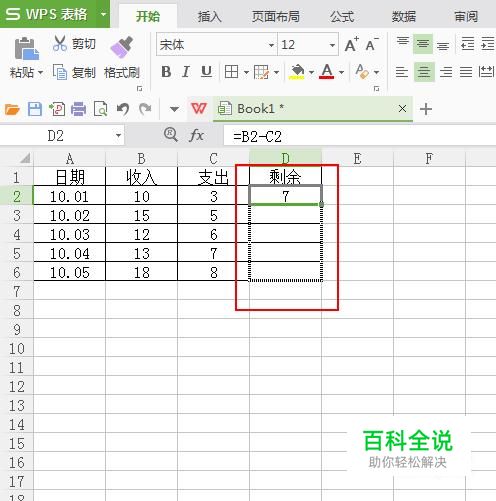Click the draw border table icon
This screenshot has width=496, height=501.
point(261,72)
